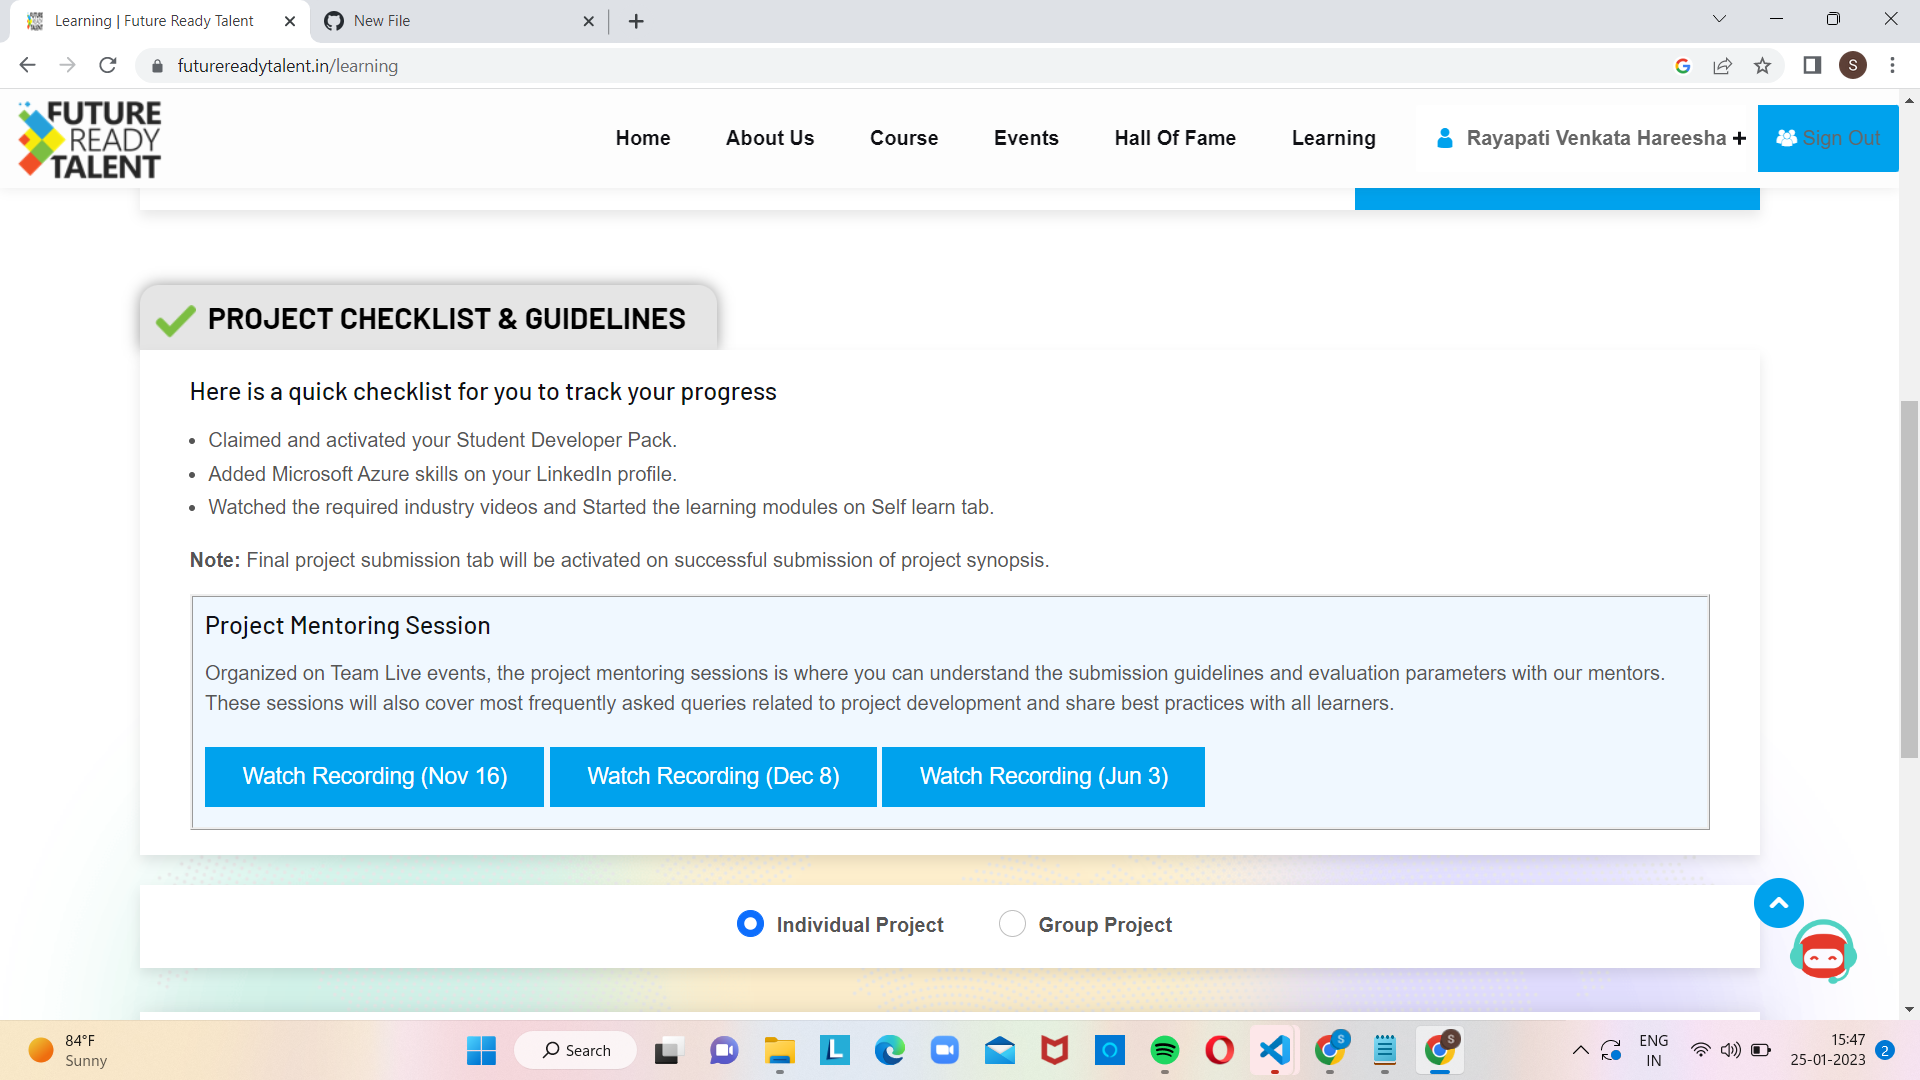Screen dimensions: 1920x1080
Task: Open the side panel icon in browser toolbar
Action: (1812, 65)
